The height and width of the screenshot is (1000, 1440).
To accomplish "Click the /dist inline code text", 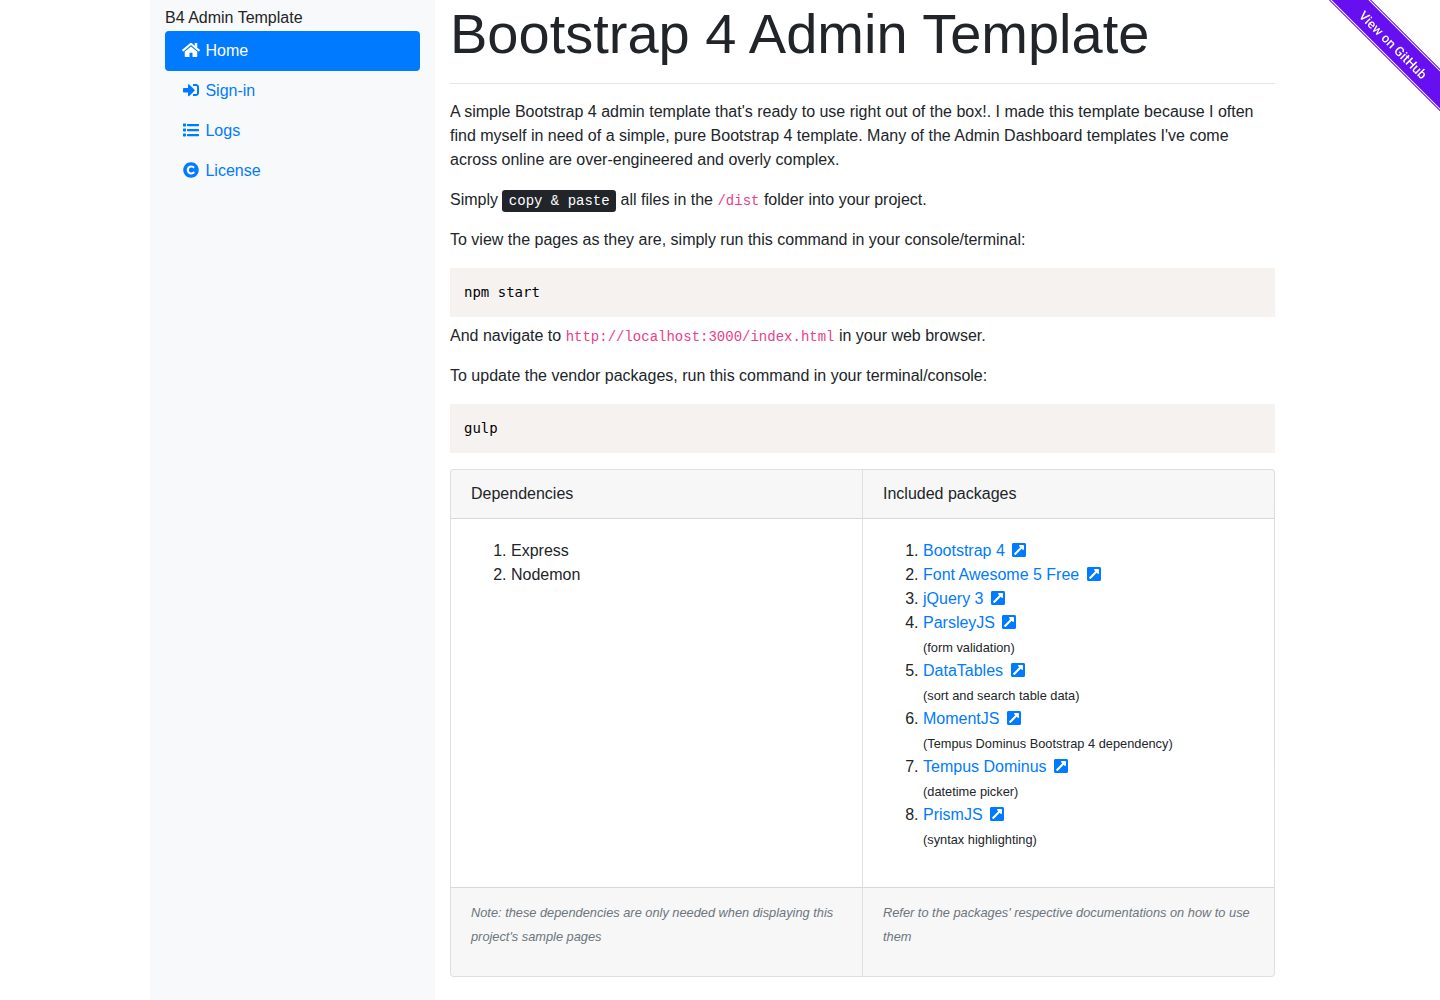I will (x=738, y=200).
